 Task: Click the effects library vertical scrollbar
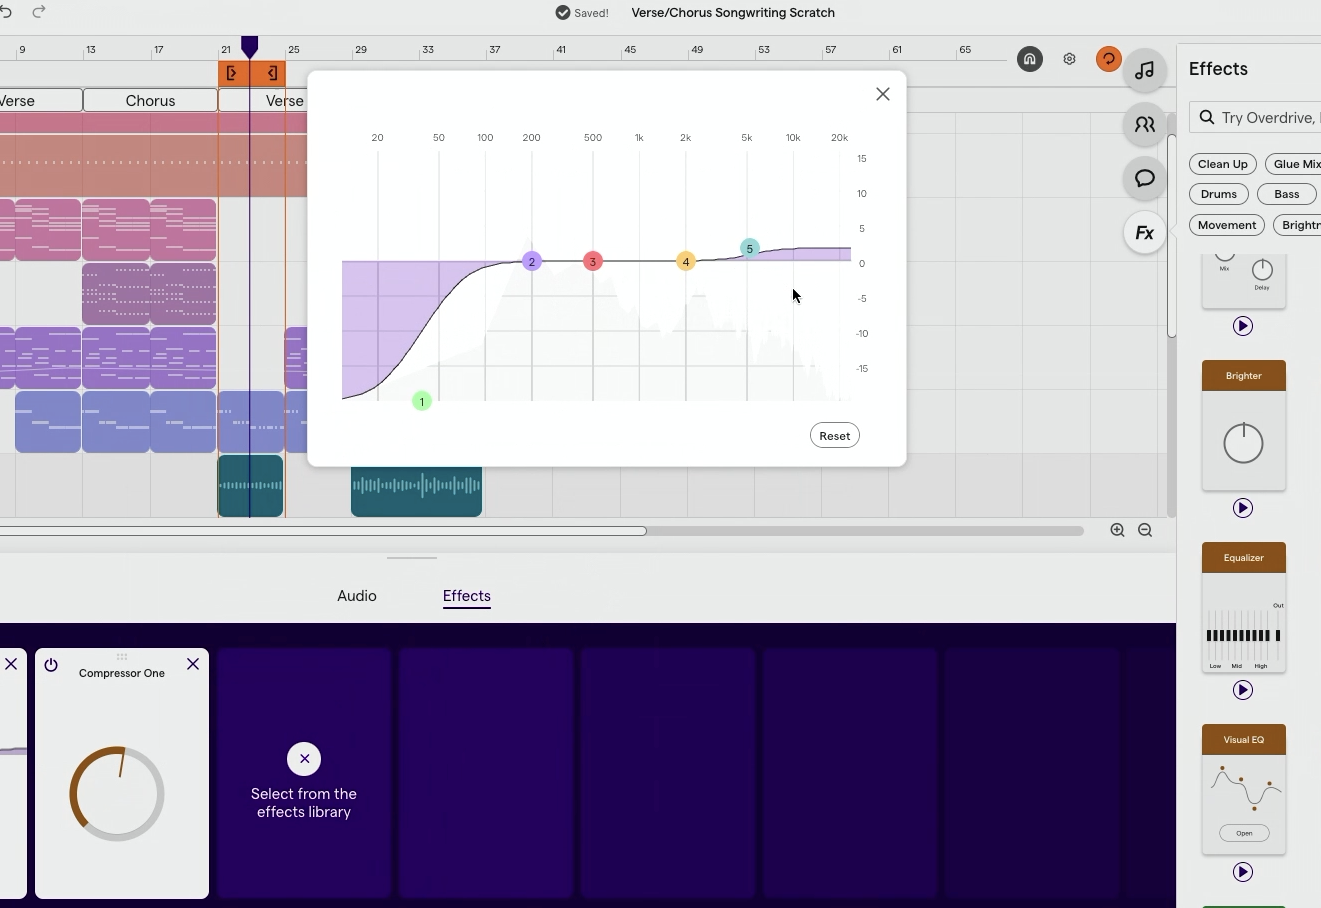(1172, 235)
